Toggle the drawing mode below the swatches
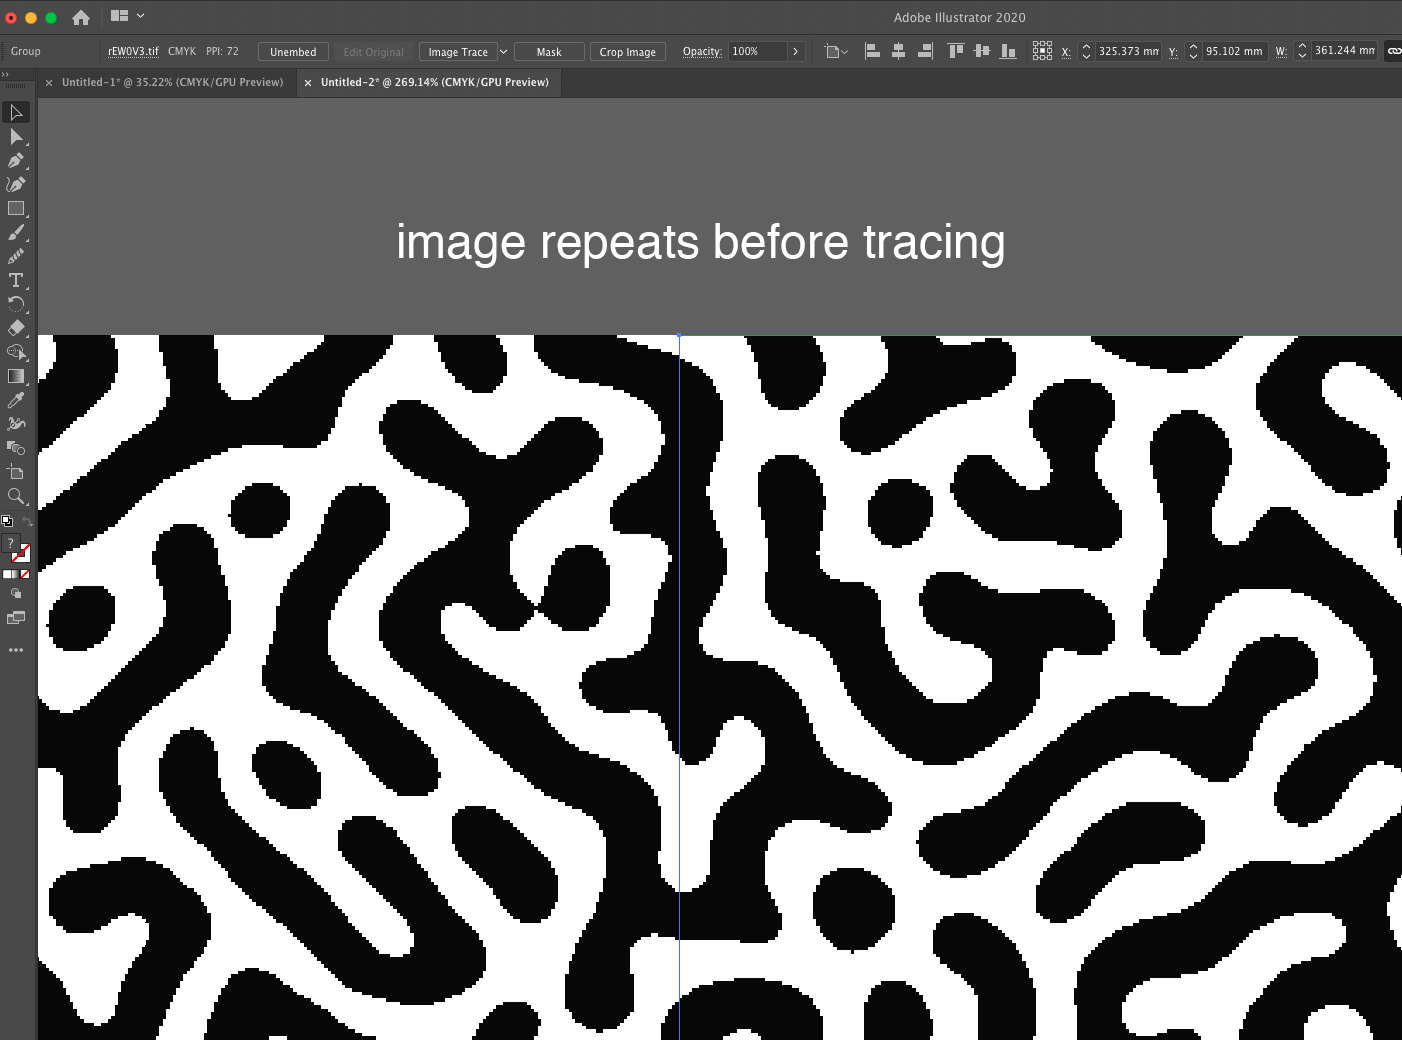Image resolution: width=1402 pixels, height=1040 pixels. (x=16, y=593)
